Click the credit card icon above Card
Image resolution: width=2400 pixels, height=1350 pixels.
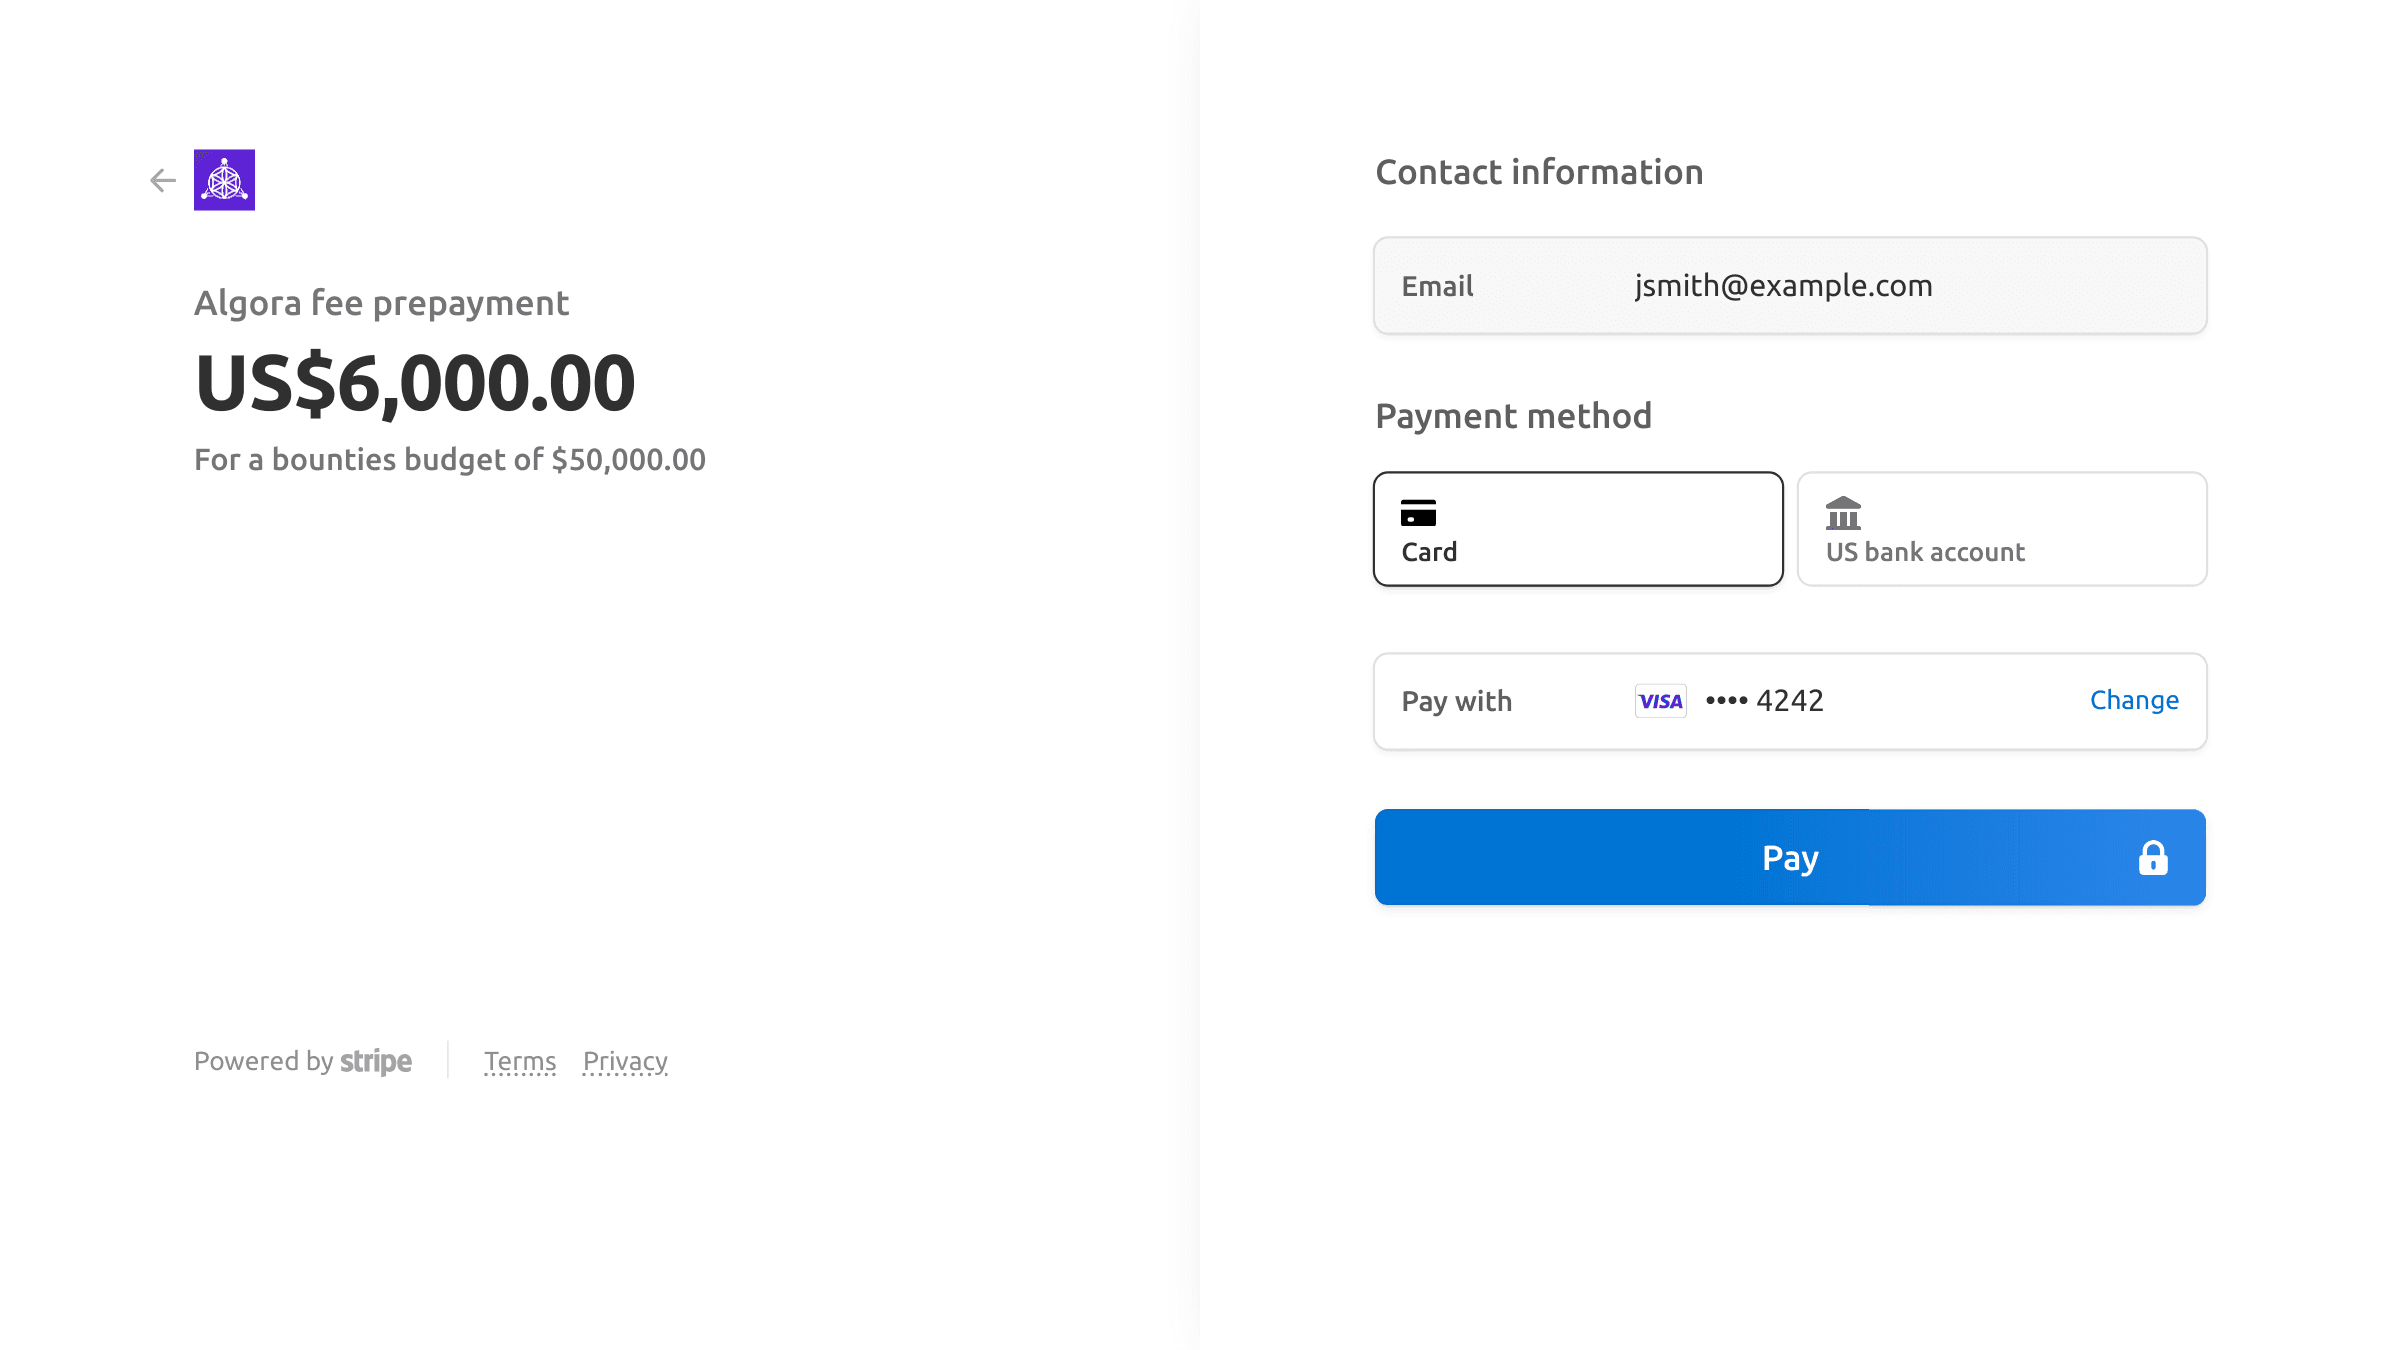click(1418, 513)
